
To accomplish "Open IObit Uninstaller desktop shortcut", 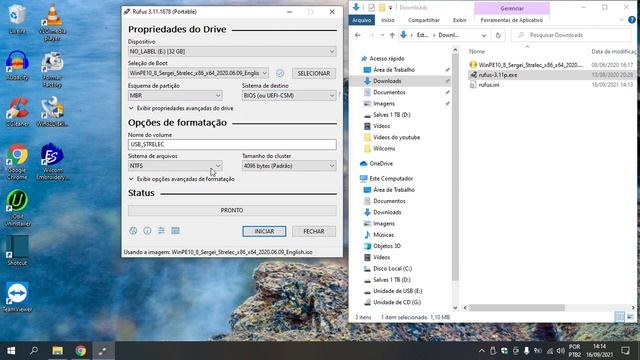I will click(x=17, y=208).
